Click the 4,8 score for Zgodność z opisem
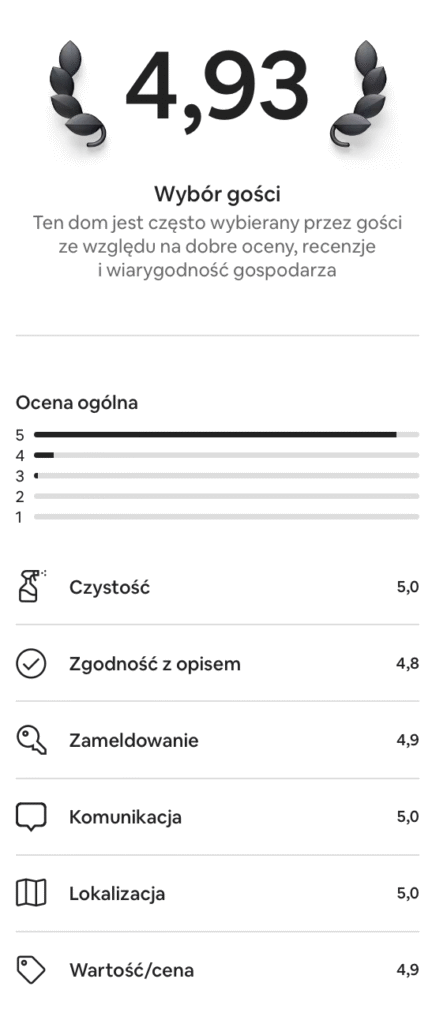This screenshot has height=1024, width=447. [x=408, y=664]
